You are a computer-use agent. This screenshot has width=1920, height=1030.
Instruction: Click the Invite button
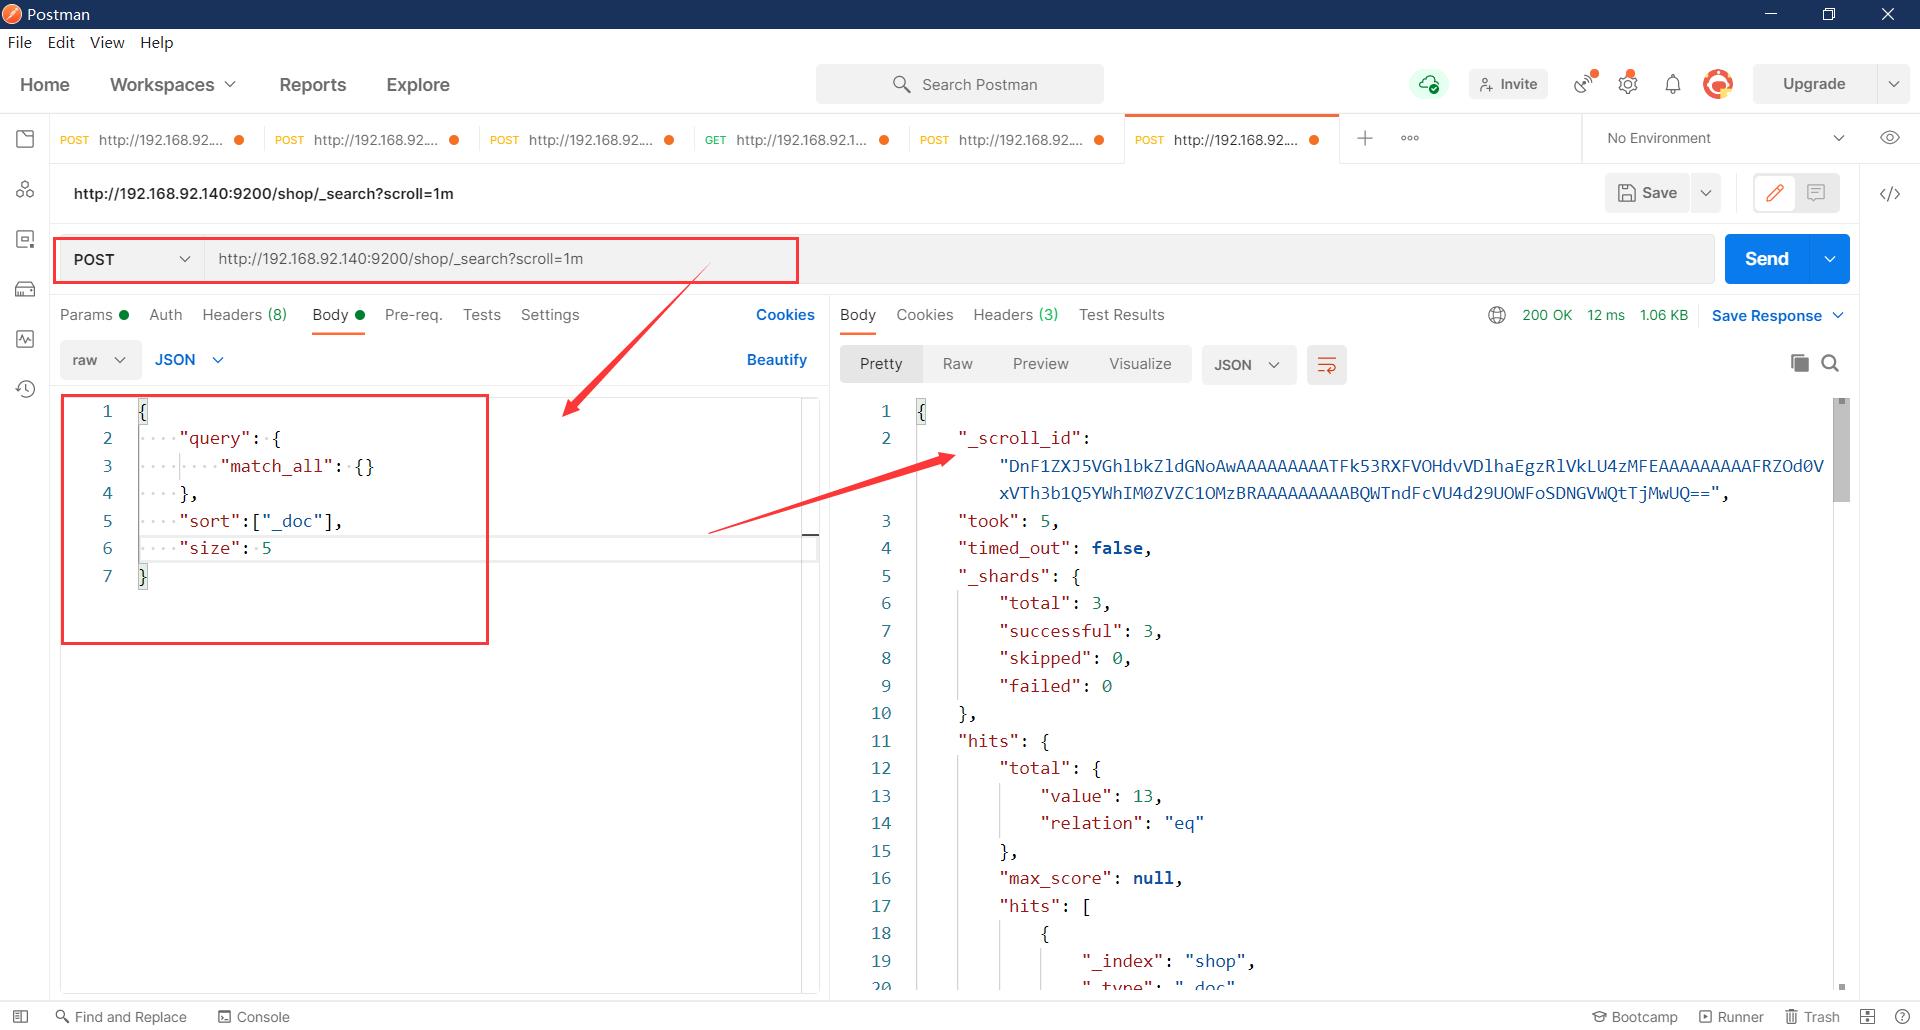[1508, 84]
